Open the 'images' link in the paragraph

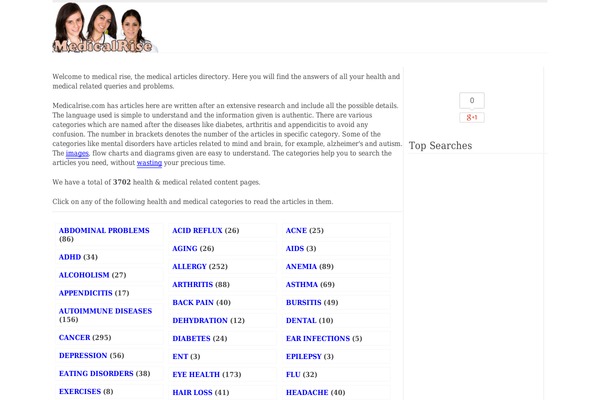click(77, 153)
